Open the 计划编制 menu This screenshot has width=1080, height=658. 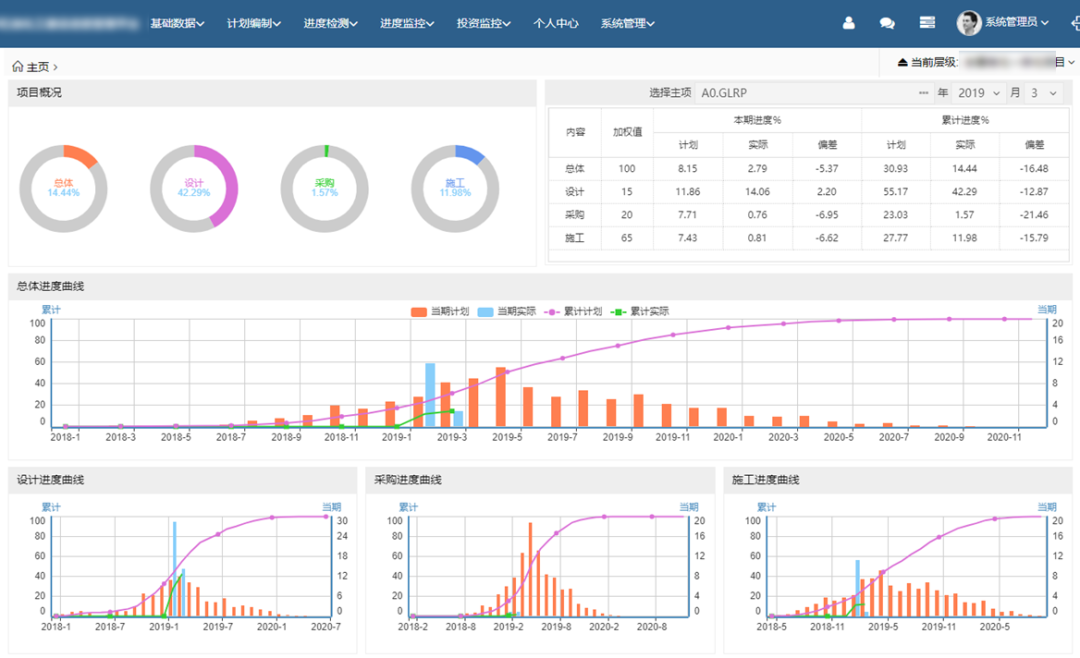[x=254, y=23]
